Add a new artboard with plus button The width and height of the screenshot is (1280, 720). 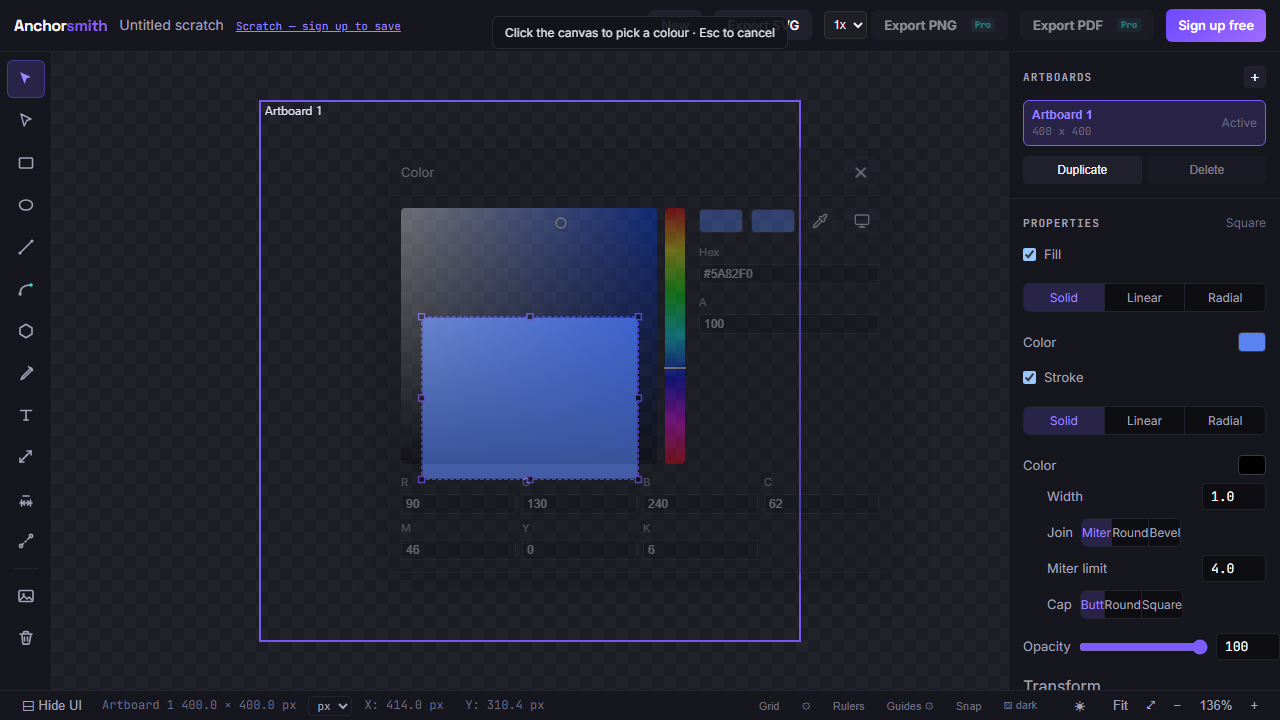pyautogui.click(x=1254, y=77)
